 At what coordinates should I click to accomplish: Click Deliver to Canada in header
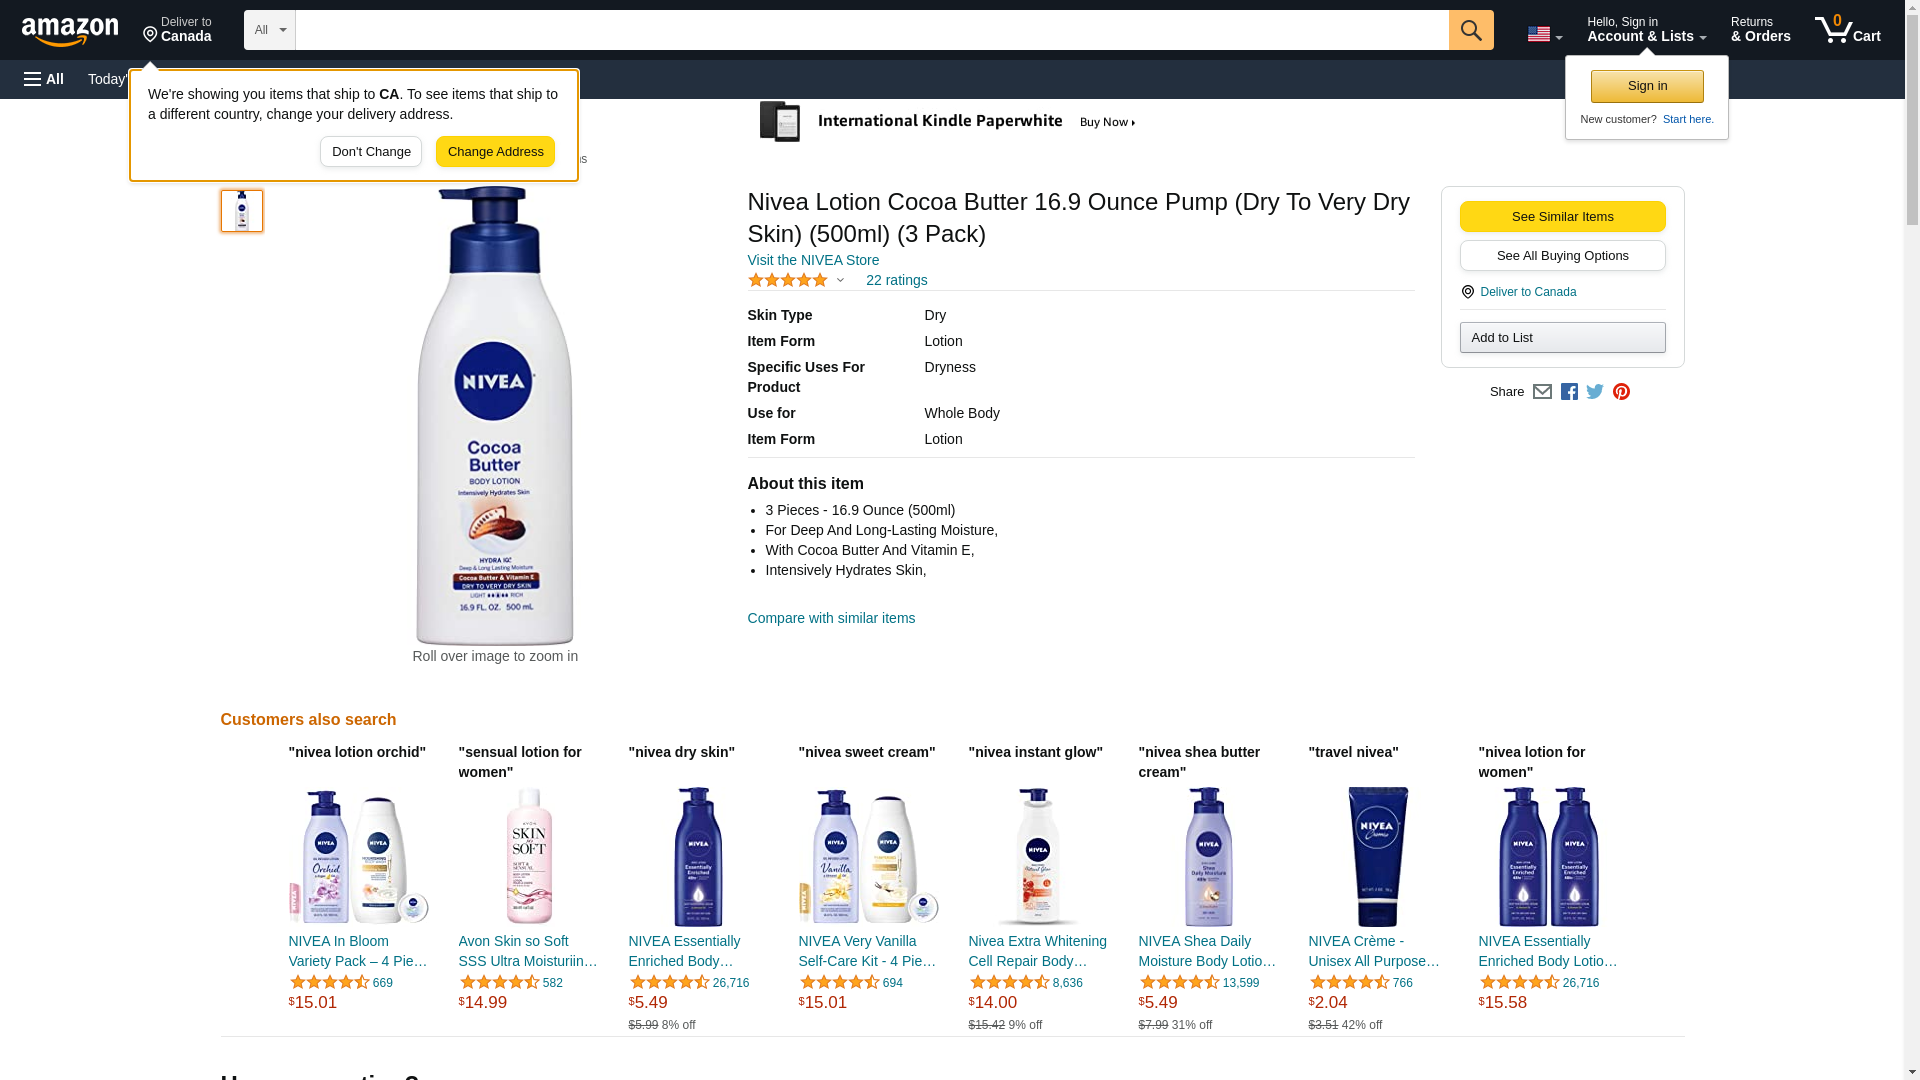[177, 30]
